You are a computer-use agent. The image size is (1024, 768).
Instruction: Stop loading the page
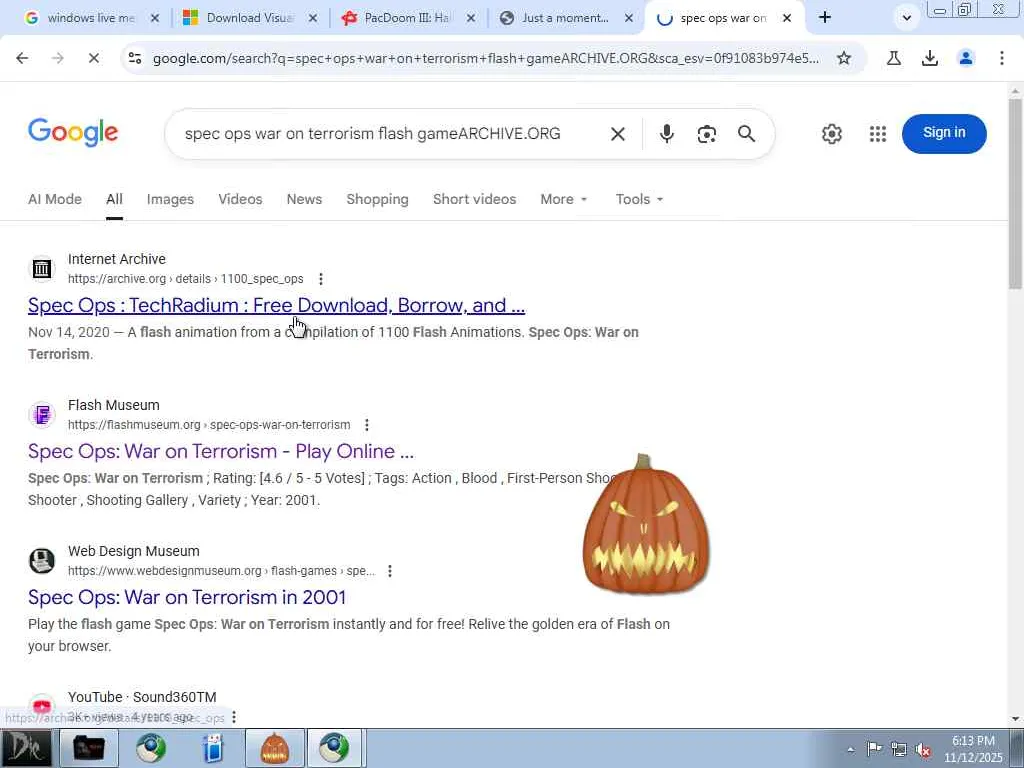point(93,58)
